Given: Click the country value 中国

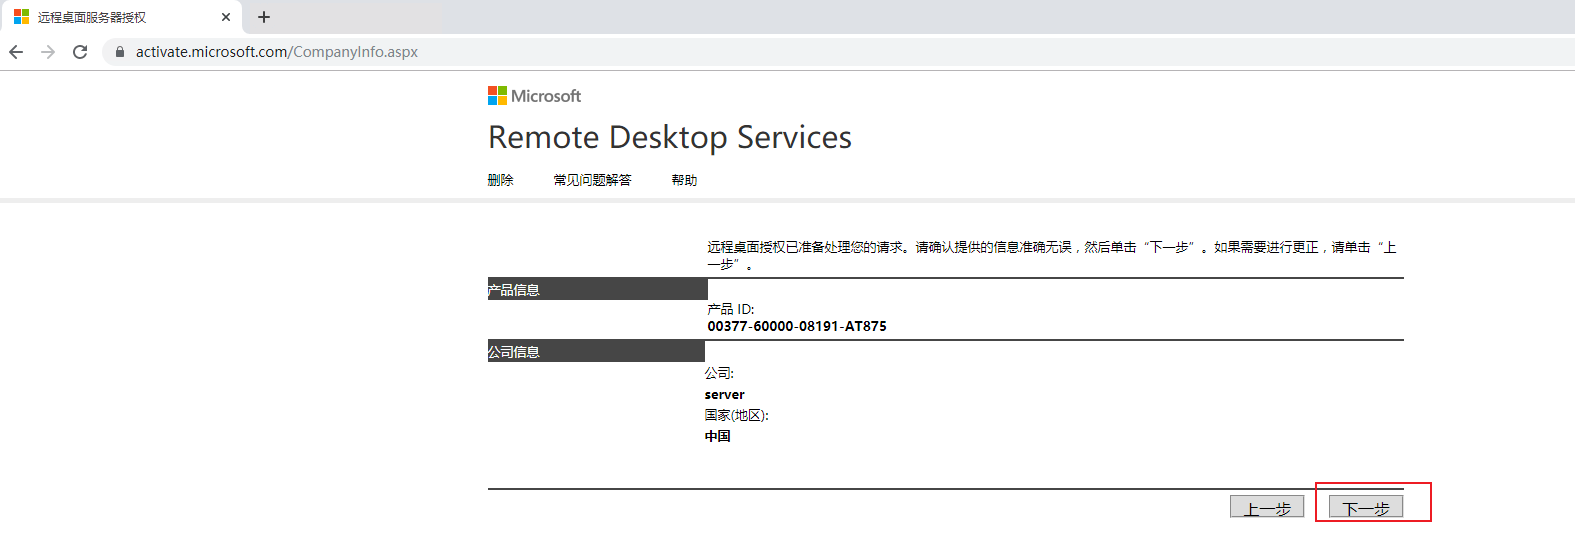Looking at the screenshot, I should pyautogui.click(x=717, y=436).
